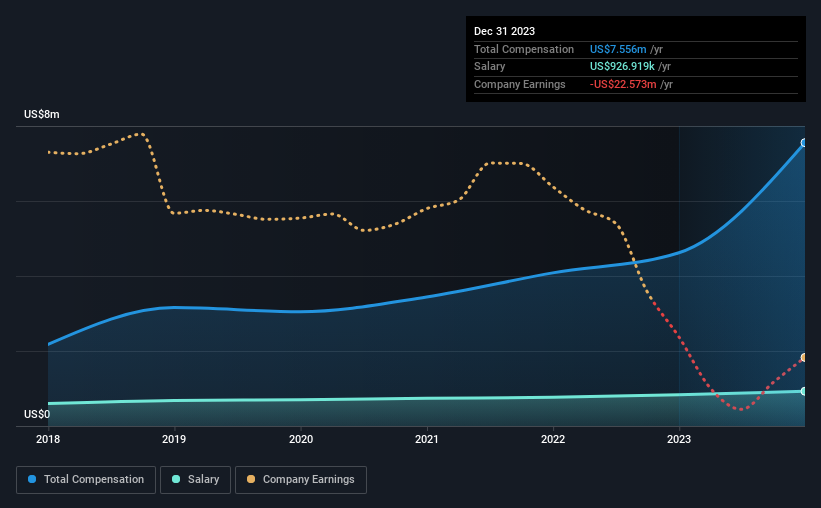Click the US$926.919k salary value
821x508 pixels.
tap(622, 67)
